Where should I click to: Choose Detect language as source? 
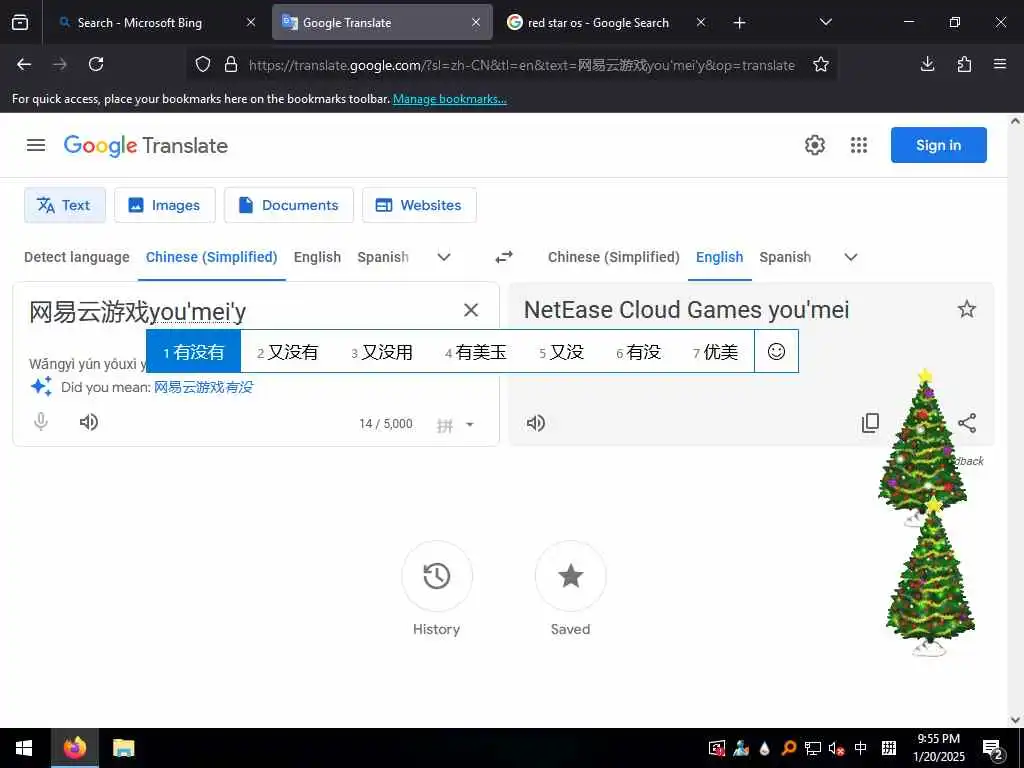(76, 257)
